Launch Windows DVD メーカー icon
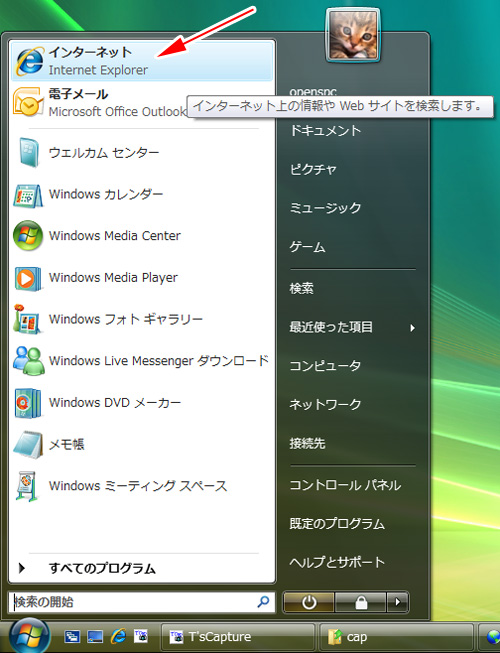Image resolution: width=500 pixels, height=653 pixels. 28,403
